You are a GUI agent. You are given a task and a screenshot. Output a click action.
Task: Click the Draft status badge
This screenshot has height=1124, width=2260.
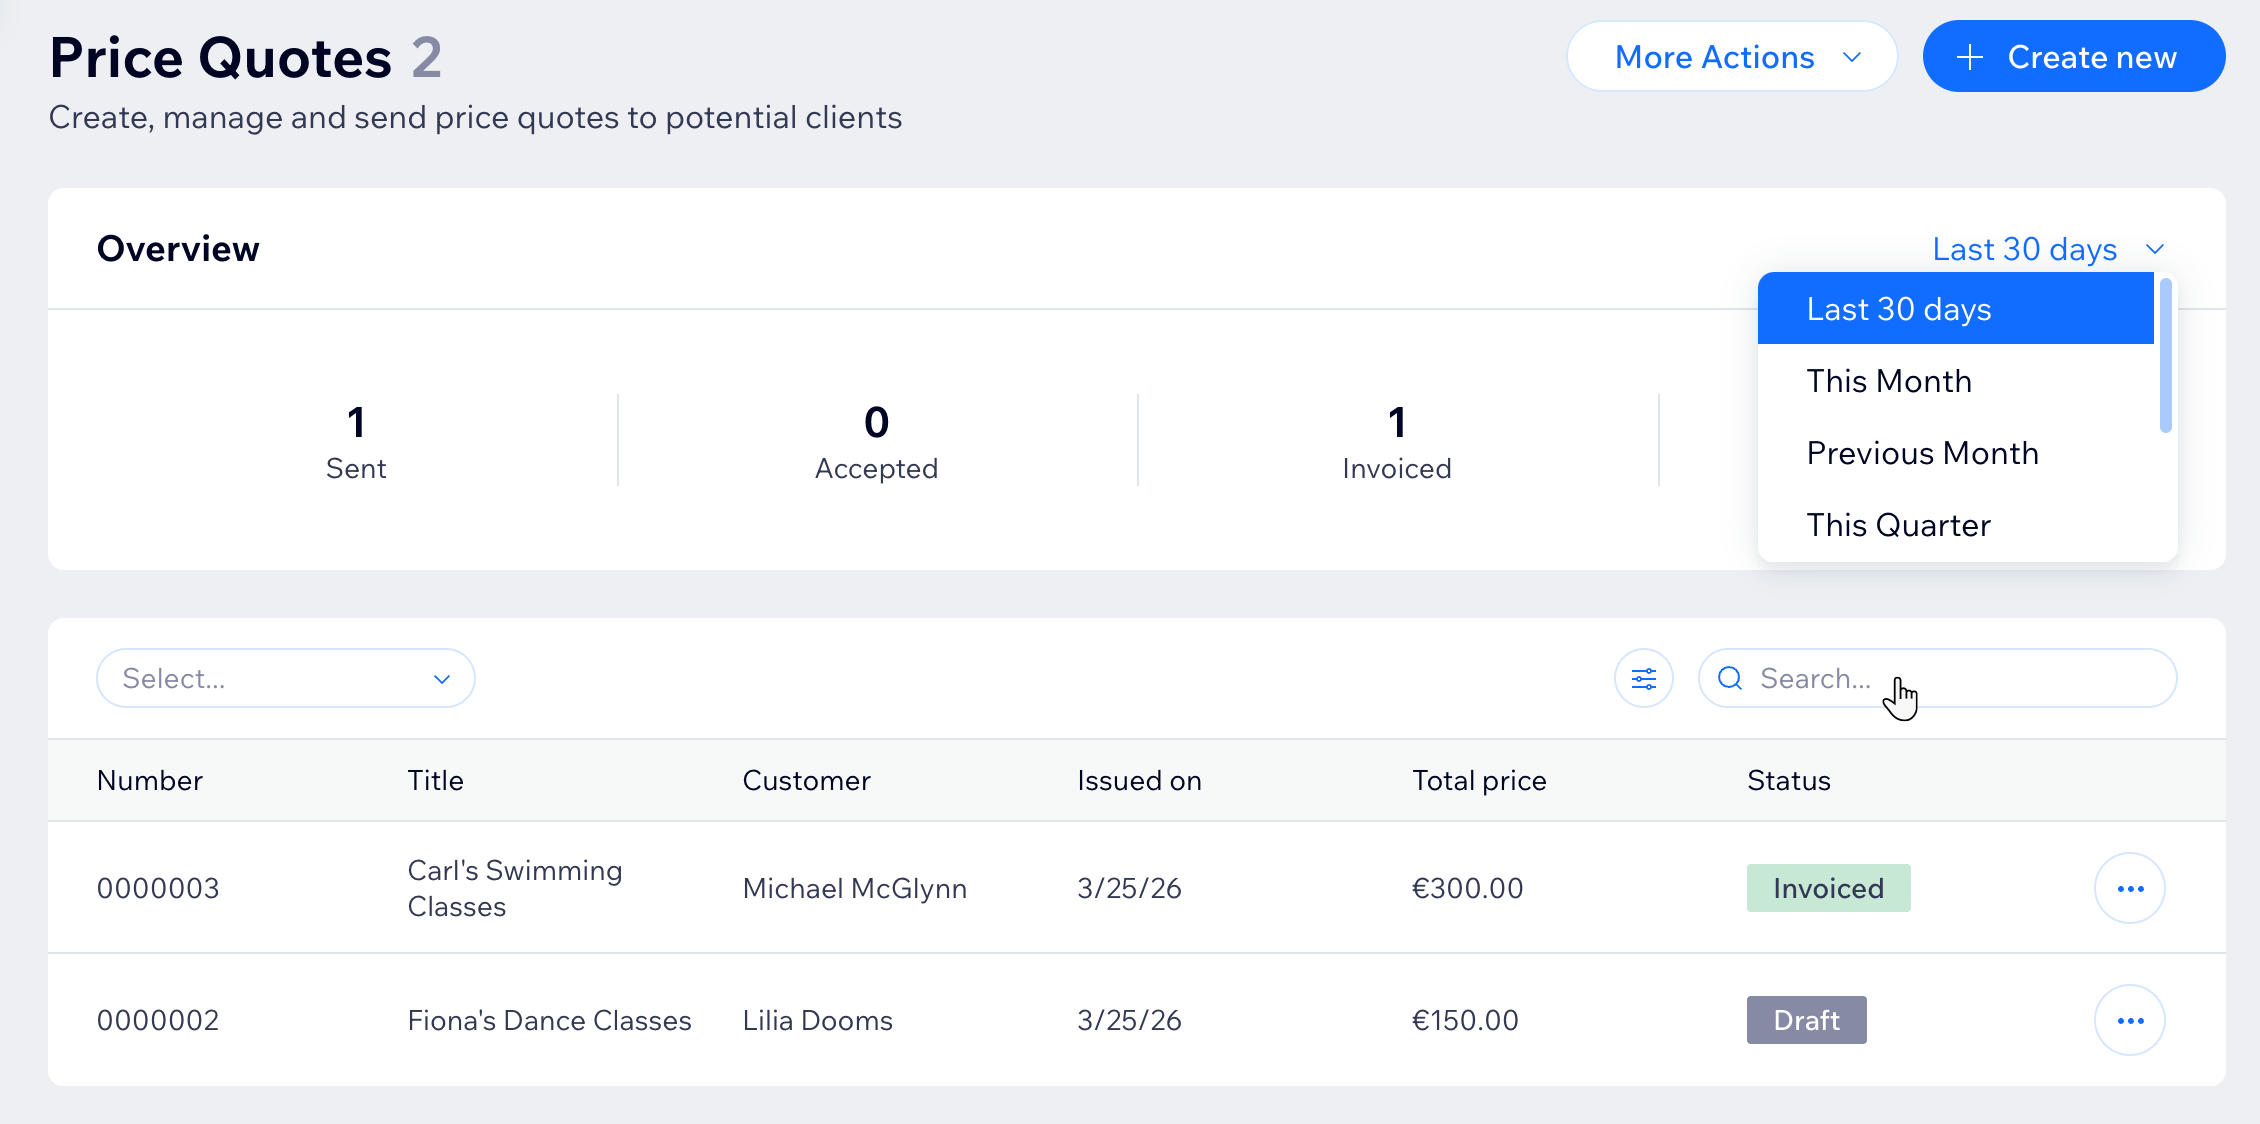[1806, 1020]
